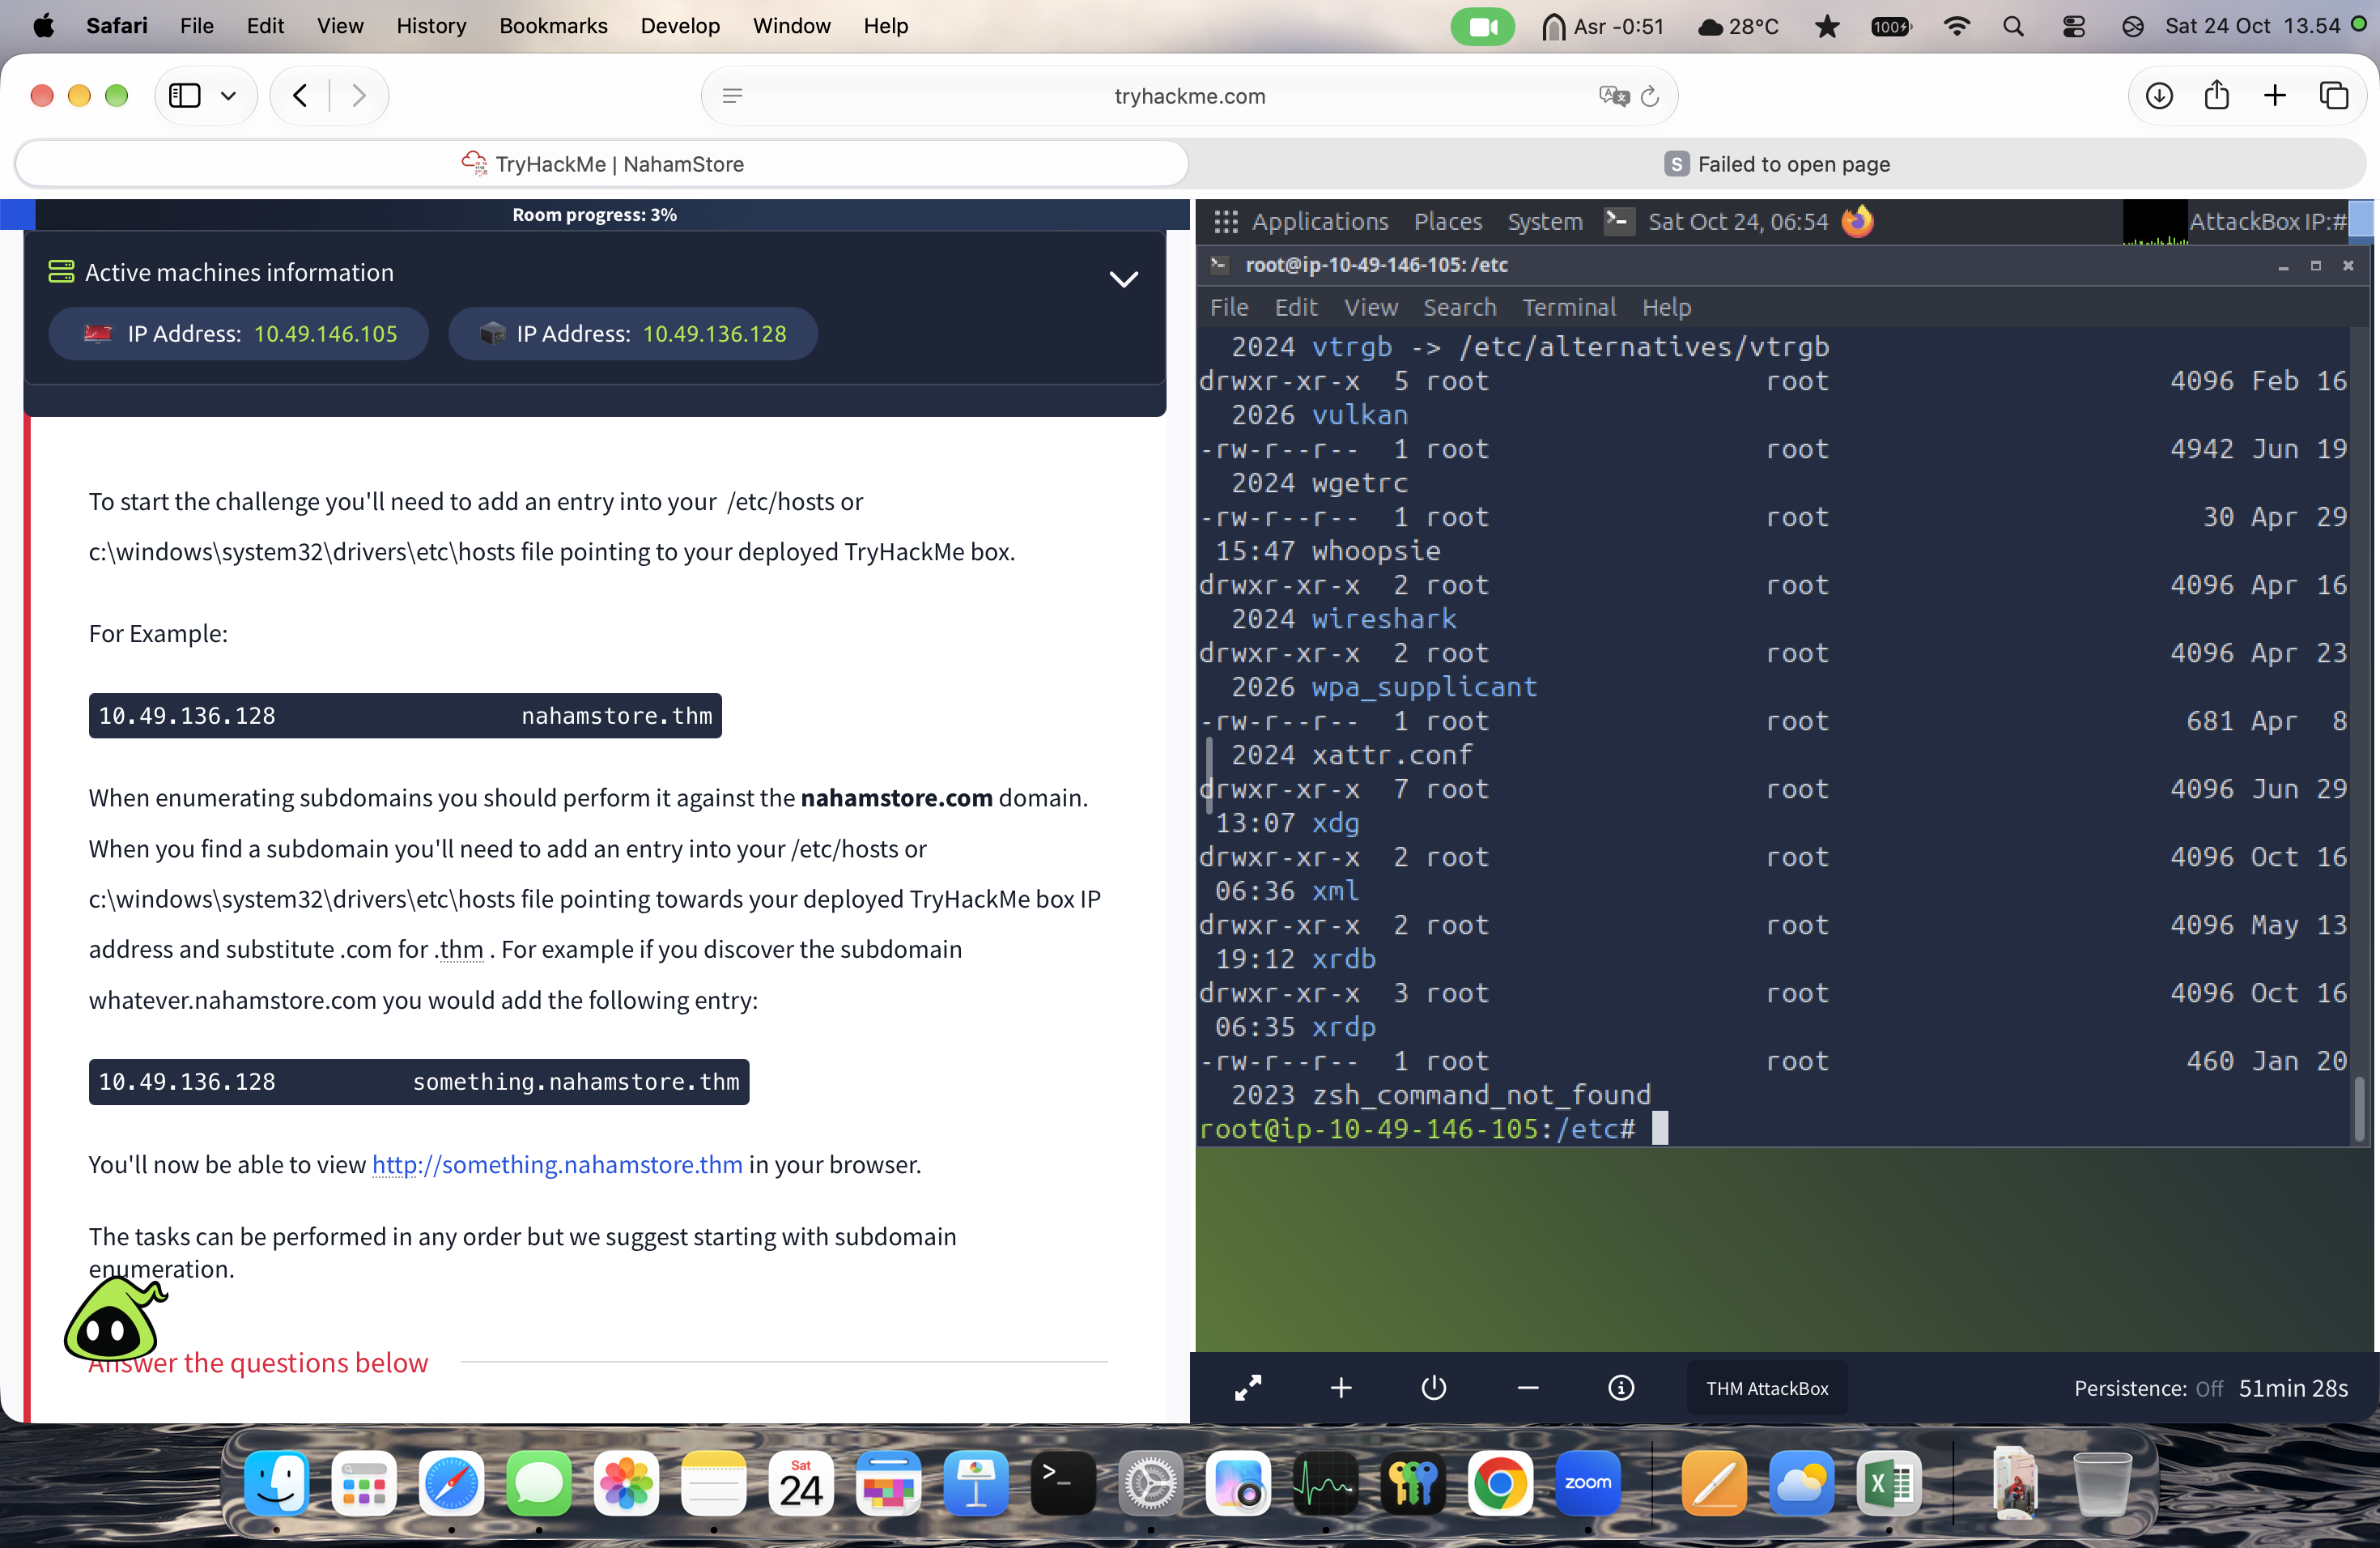Minimize AttackBox view with minus icon
The image size is (2380, 1548).
1527,1388
